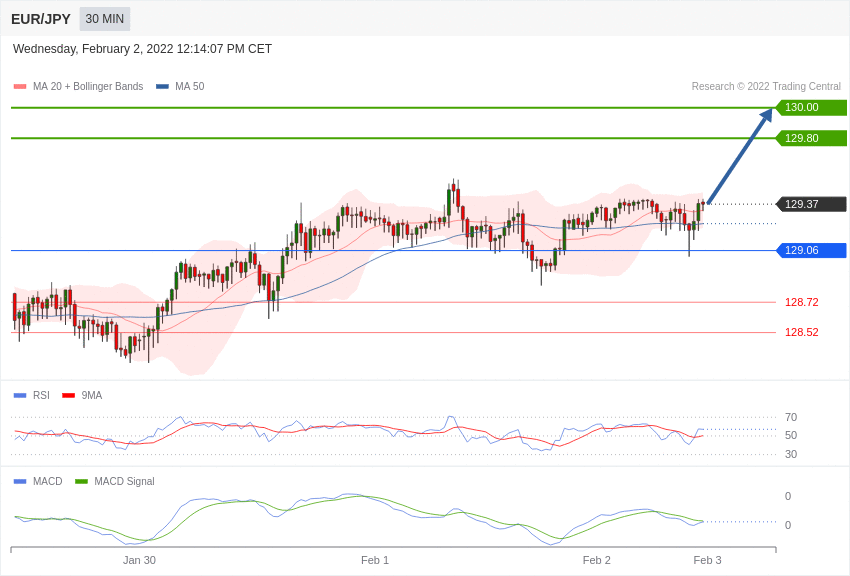Viewport: 850px width, 576px height.
Task: Click the green MACD Signal legend swatch
Action: click(x=81, y=481)
